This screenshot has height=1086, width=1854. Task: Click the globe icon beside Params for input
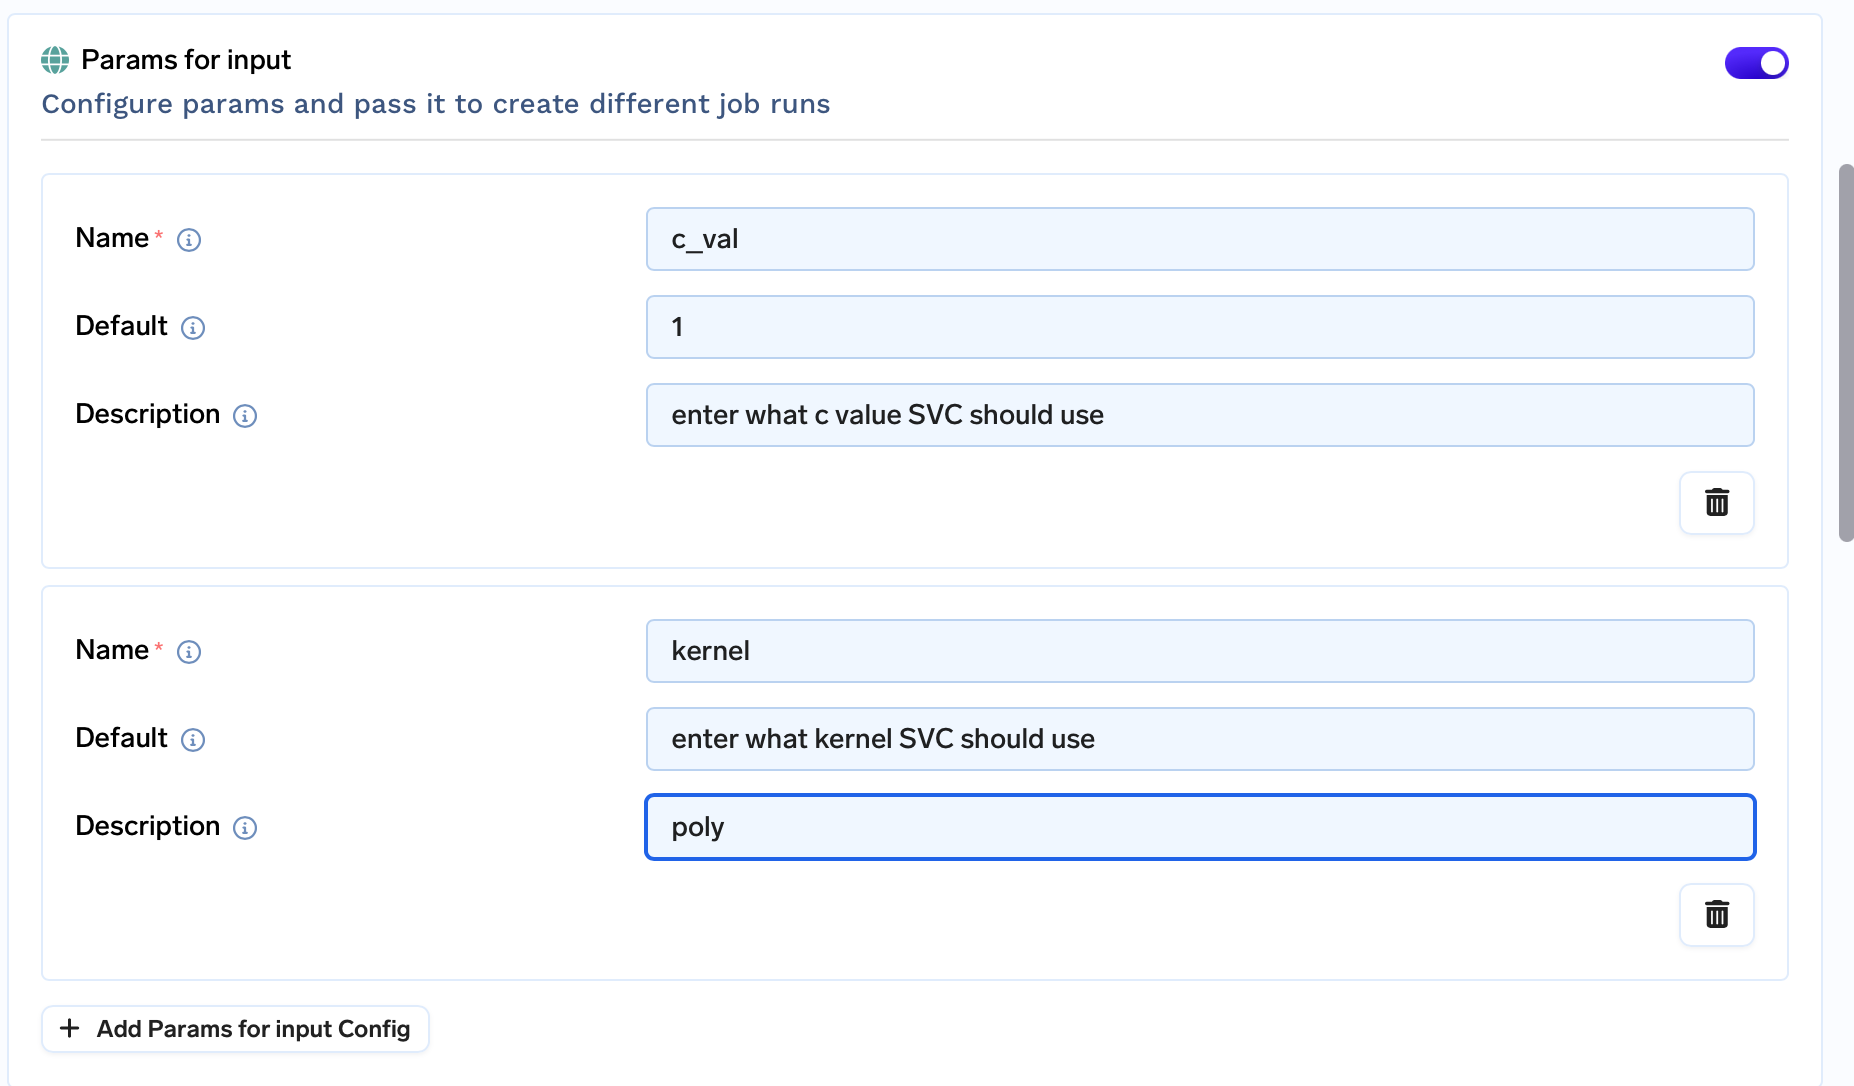coord(55,60)
